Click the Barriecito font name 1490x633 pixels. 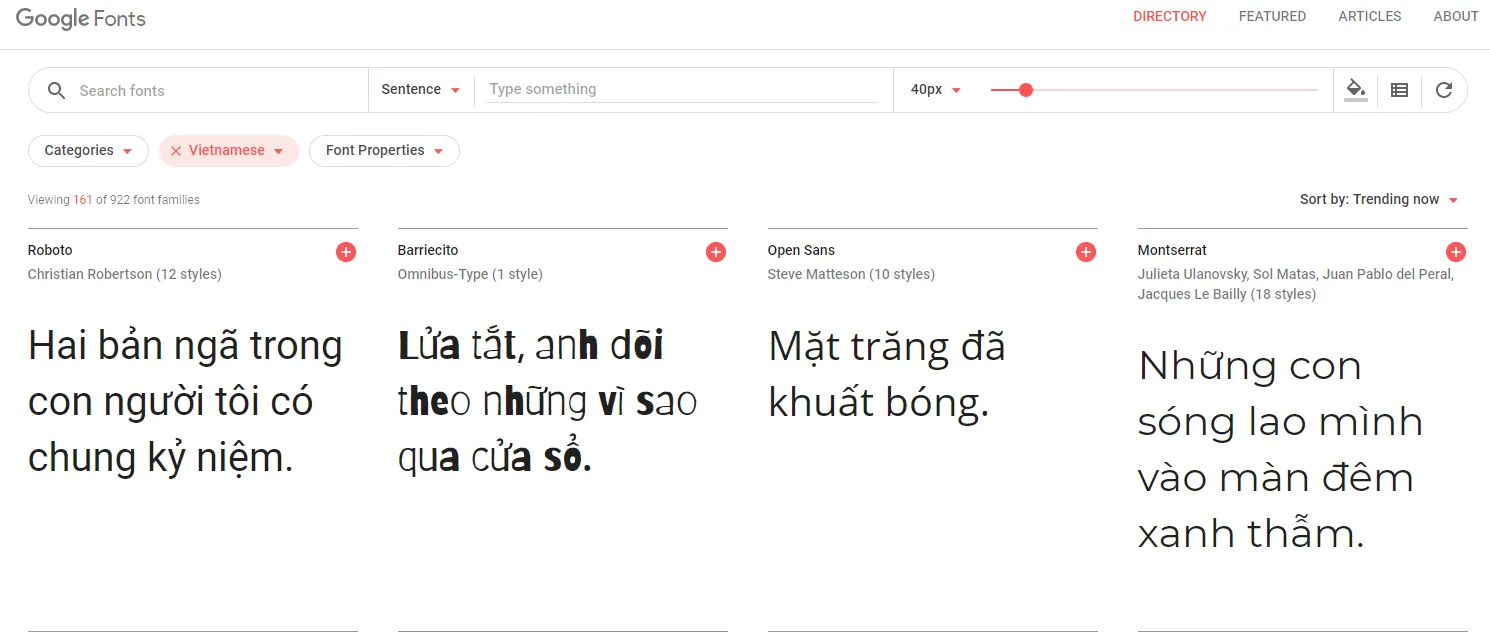click(x=428, y=250)
